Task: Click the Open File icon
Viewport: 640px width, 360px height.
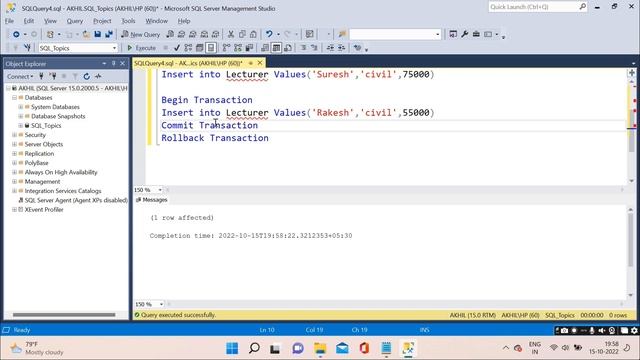Action: point(86,34)
